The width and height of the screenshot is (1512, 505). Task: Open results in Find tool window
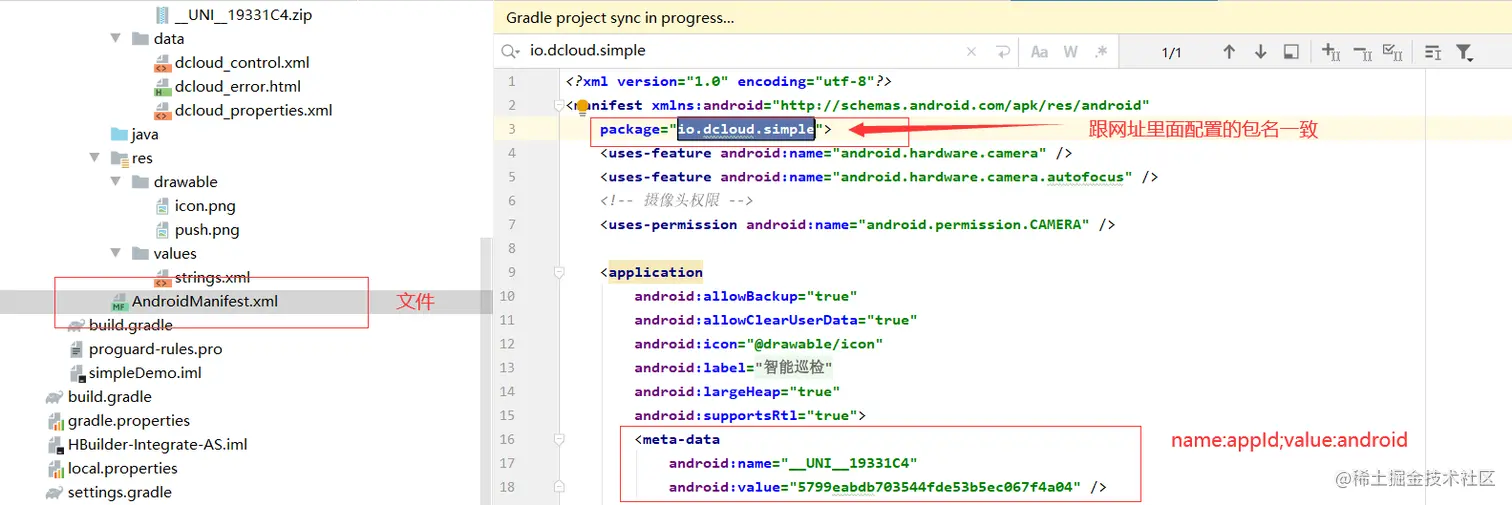click(x=1291, y=52)
